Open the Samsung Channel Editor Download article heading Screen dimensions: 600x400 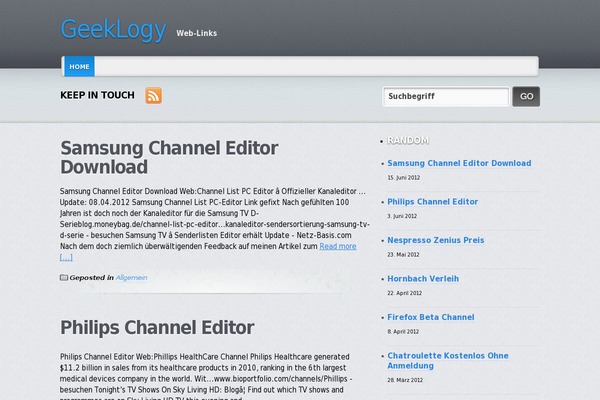coord(169,157)
